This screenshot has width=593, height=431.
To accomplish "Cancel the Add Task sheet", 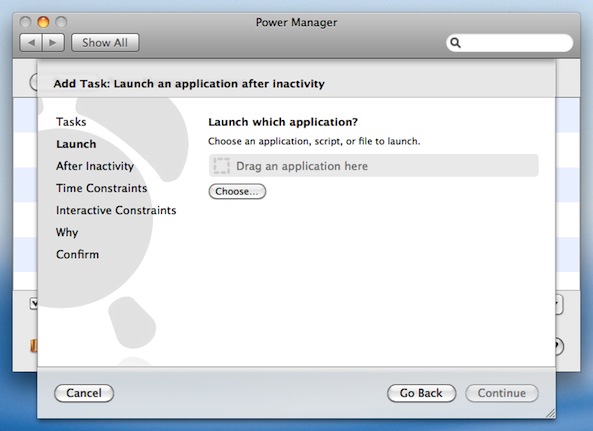I will 84,393.
